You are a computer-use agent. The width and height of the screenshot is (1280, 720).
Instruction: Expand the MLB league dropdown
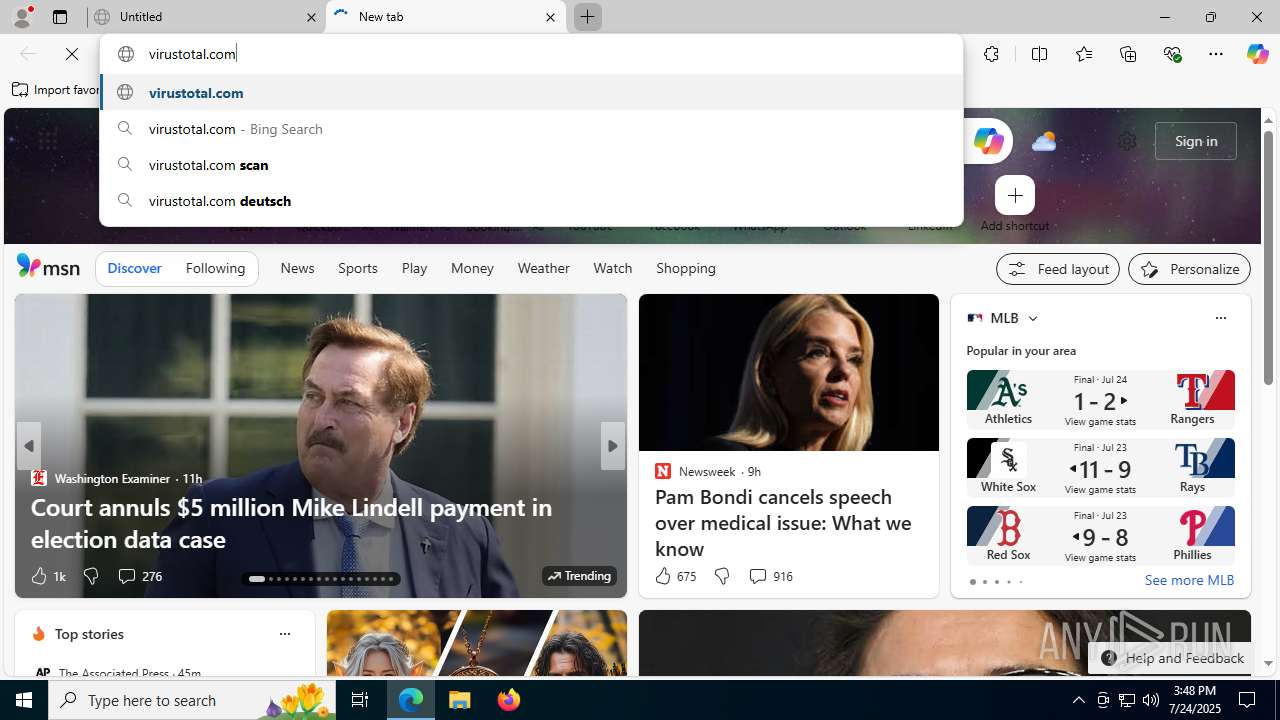(1033, 318)
